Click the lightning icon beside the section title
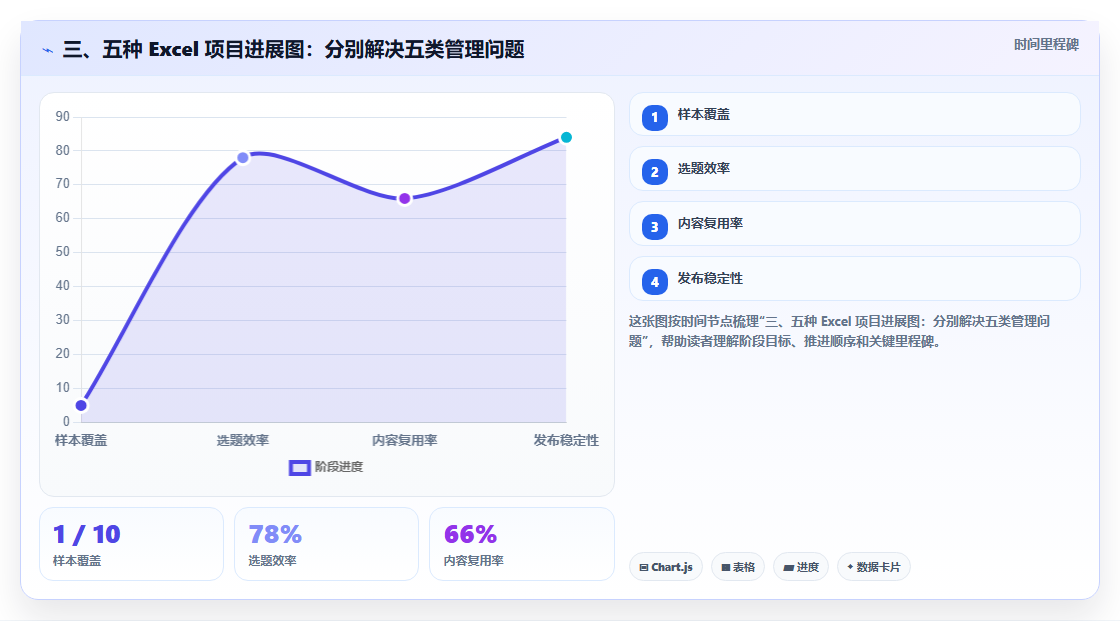The image size is (1120, 621). pyautogui.click(x=47, y=50)
